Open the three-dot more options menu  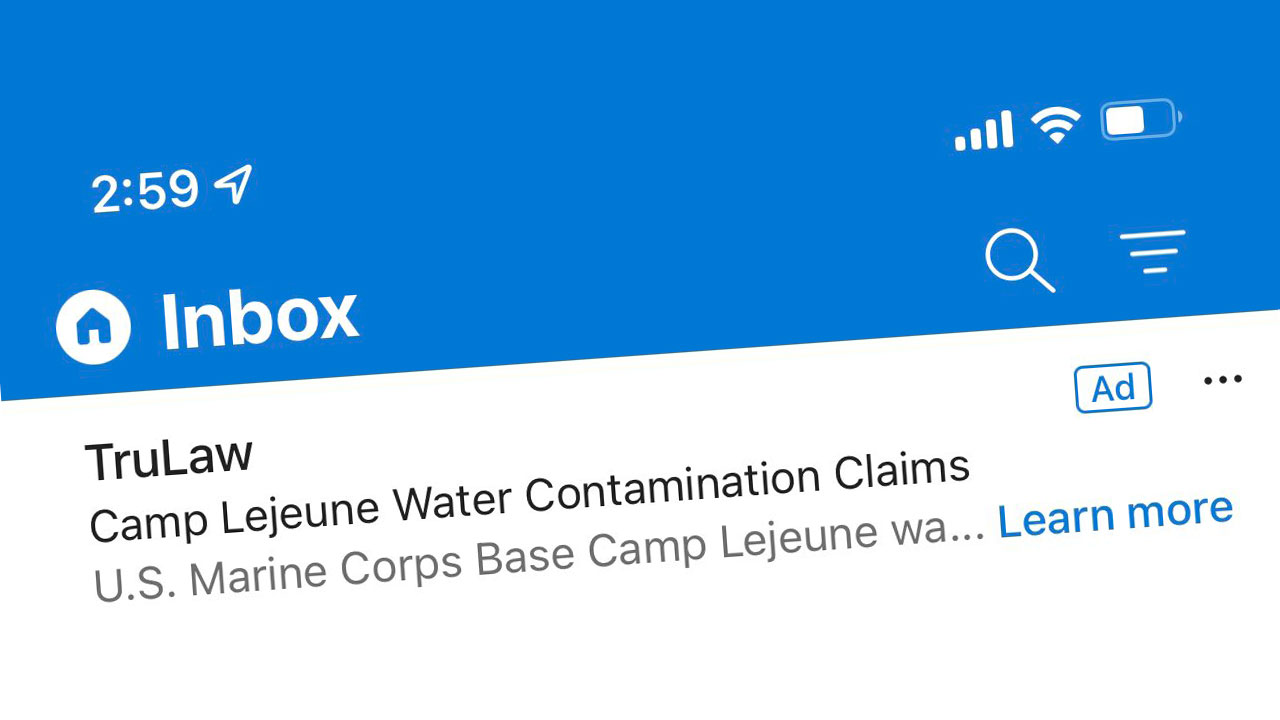1223,380
